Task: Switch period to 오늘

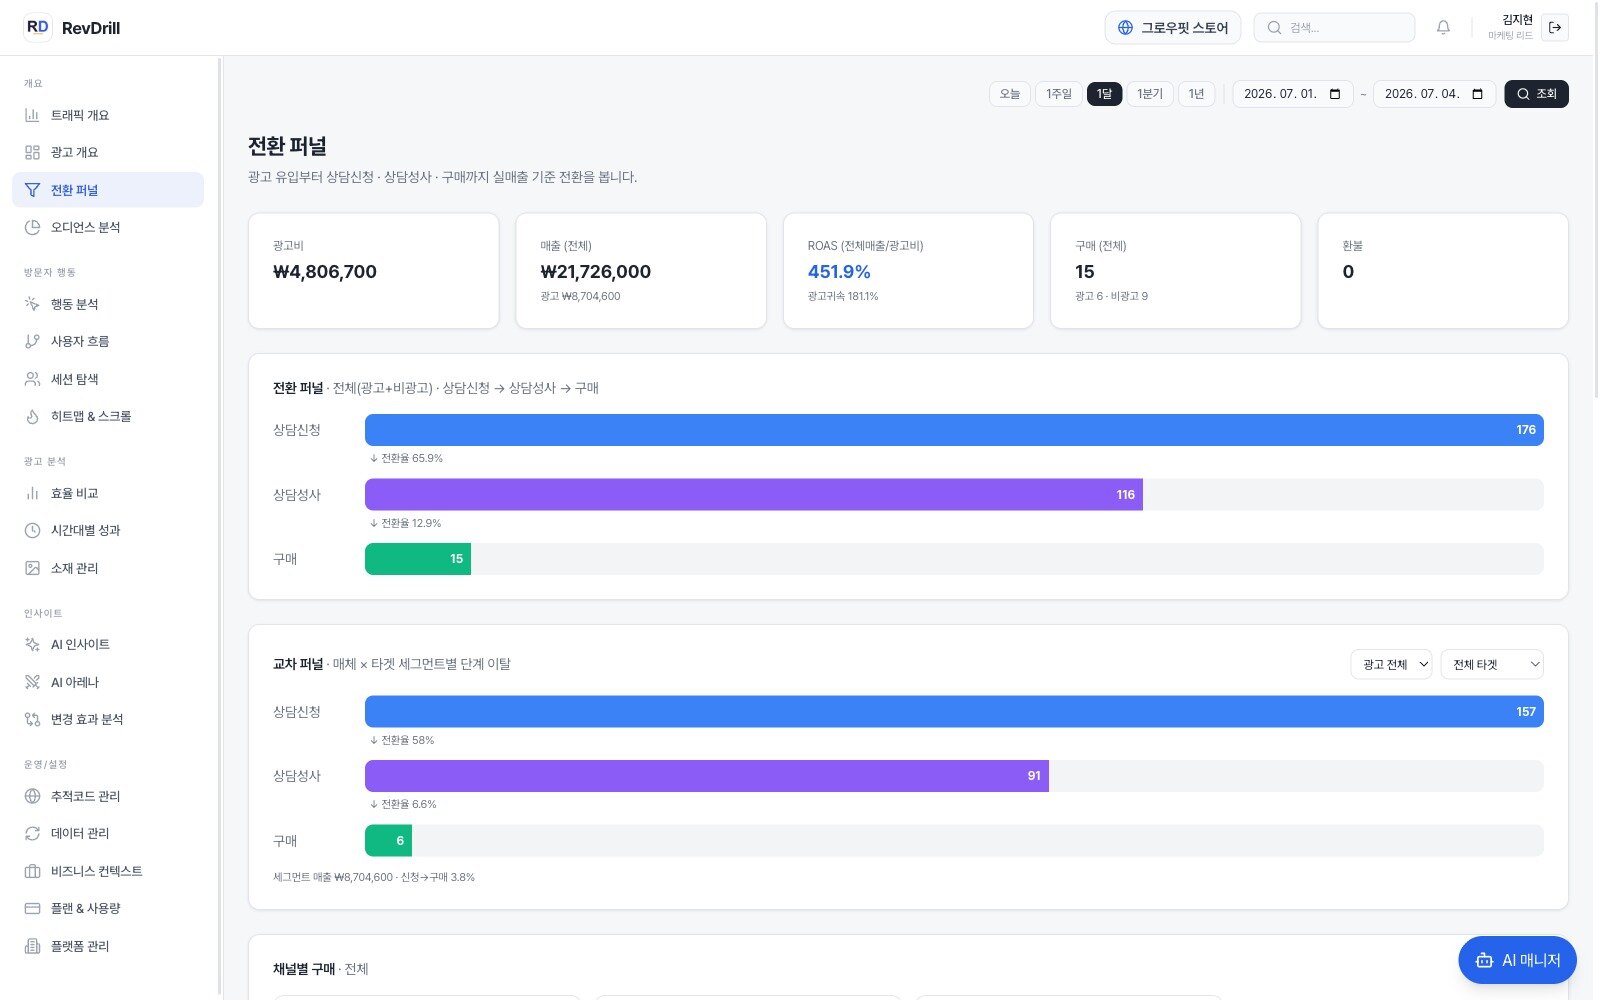Action: point(1010,94)
